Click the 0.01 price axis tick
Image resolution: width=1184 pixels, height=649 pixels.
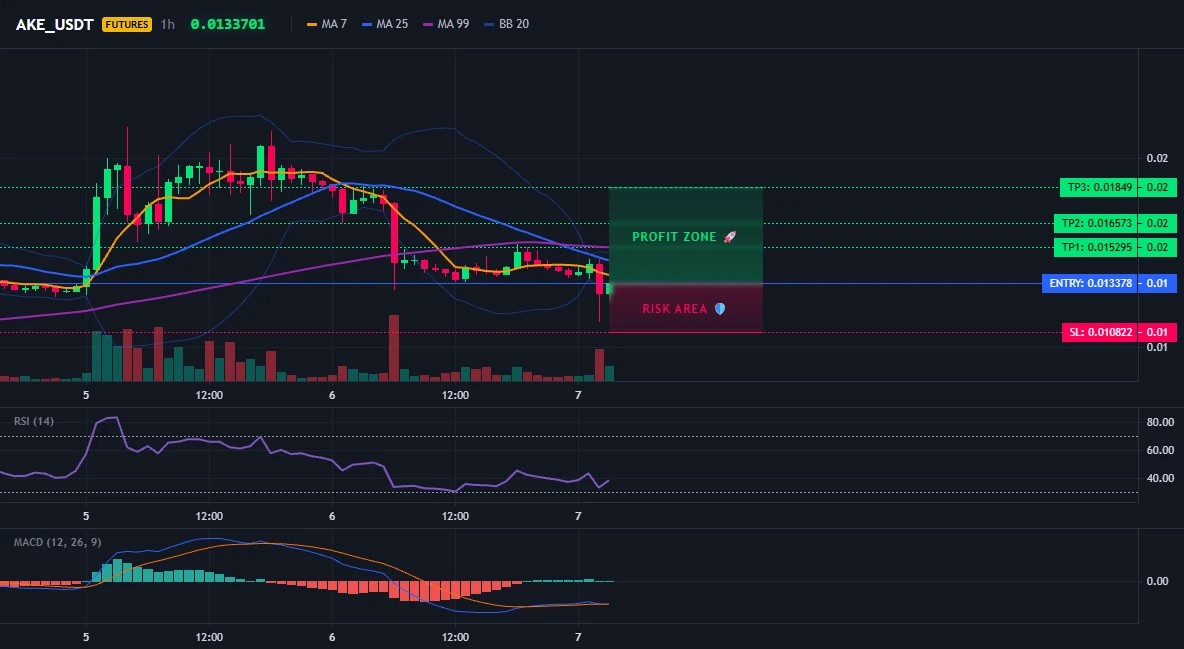point(1157,348)
